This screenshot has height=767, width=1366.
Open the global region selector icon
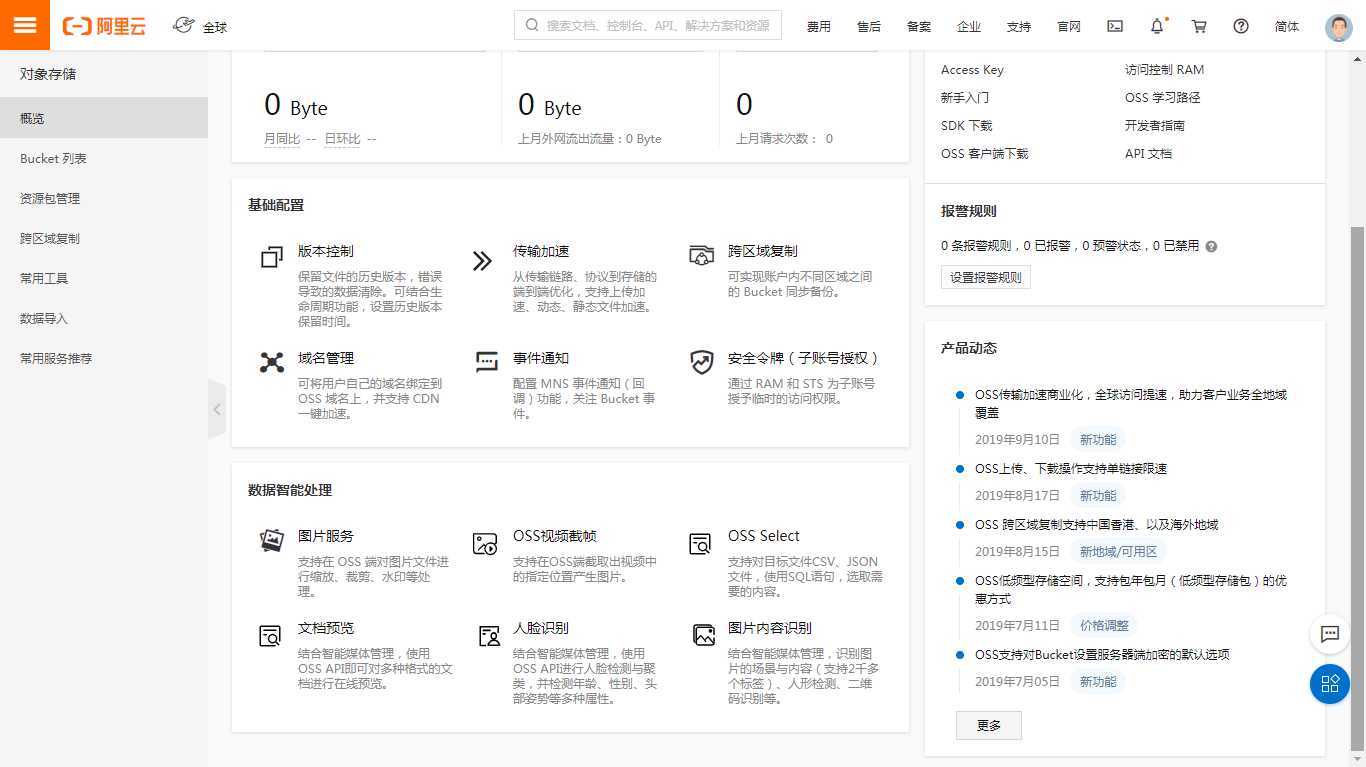(183, 25)
